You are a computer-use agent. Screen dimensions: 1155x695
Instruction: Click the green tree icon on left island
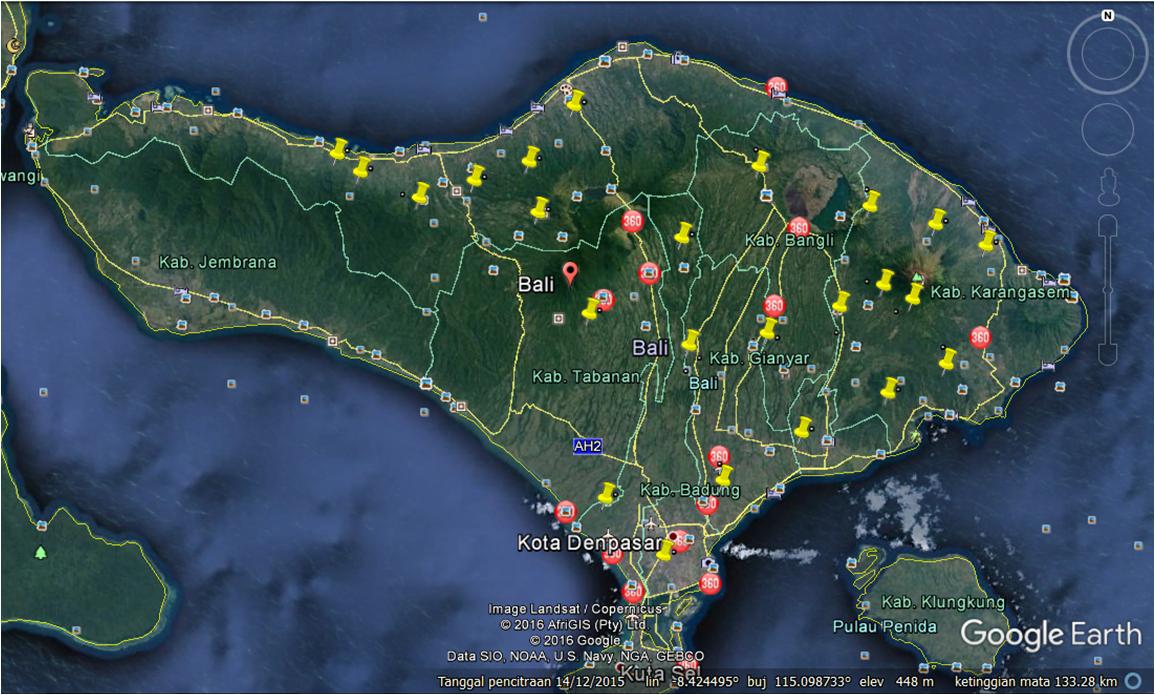40,552
